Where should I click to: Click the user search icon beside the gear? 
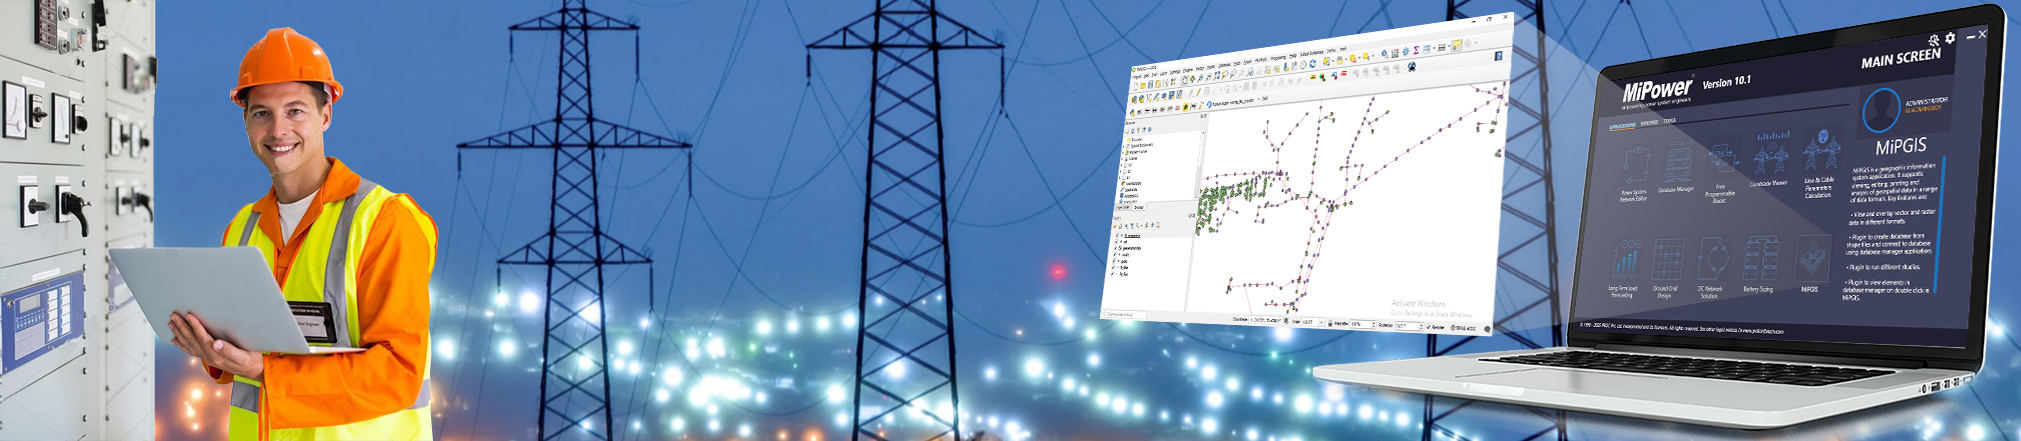pyautogui.click(x=1934, y=40)
